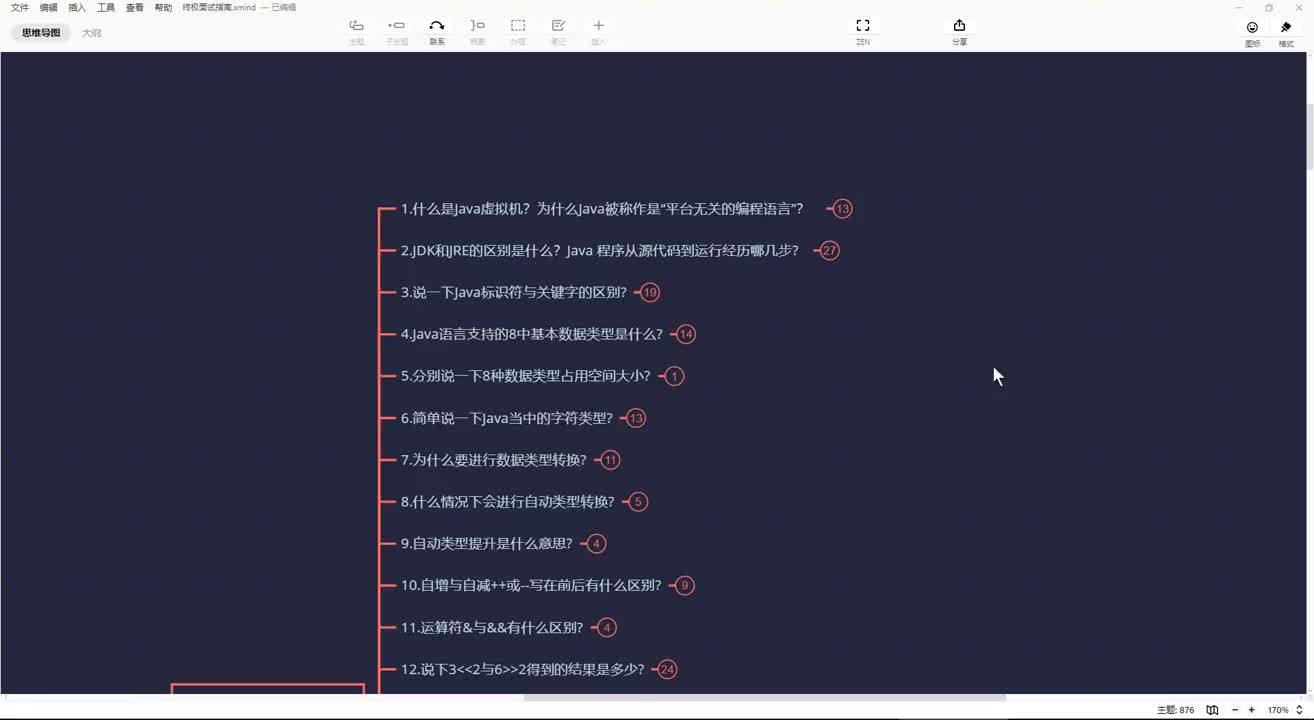Image resolution: width=1314 pixels, height=720 pixels.
Task: Expand the 27 badge on JDK和JRE topic
Action: click(829, 251)
